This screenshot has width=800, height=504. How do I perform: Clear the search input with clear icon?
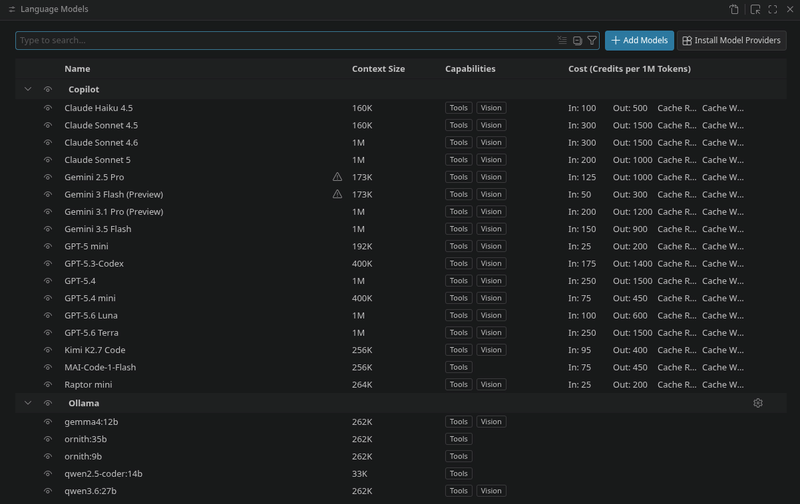tap(562, 40)
